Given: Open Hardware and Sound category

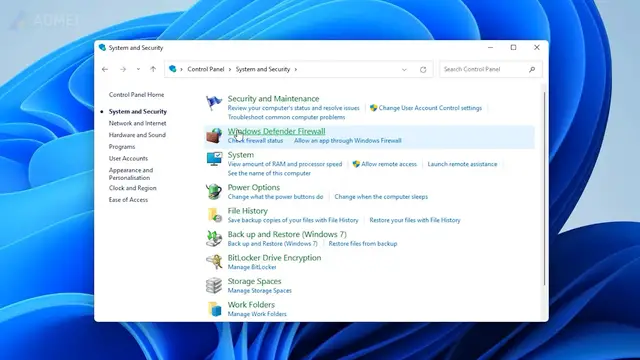Looking at the screenshot, I should [137, 135].
